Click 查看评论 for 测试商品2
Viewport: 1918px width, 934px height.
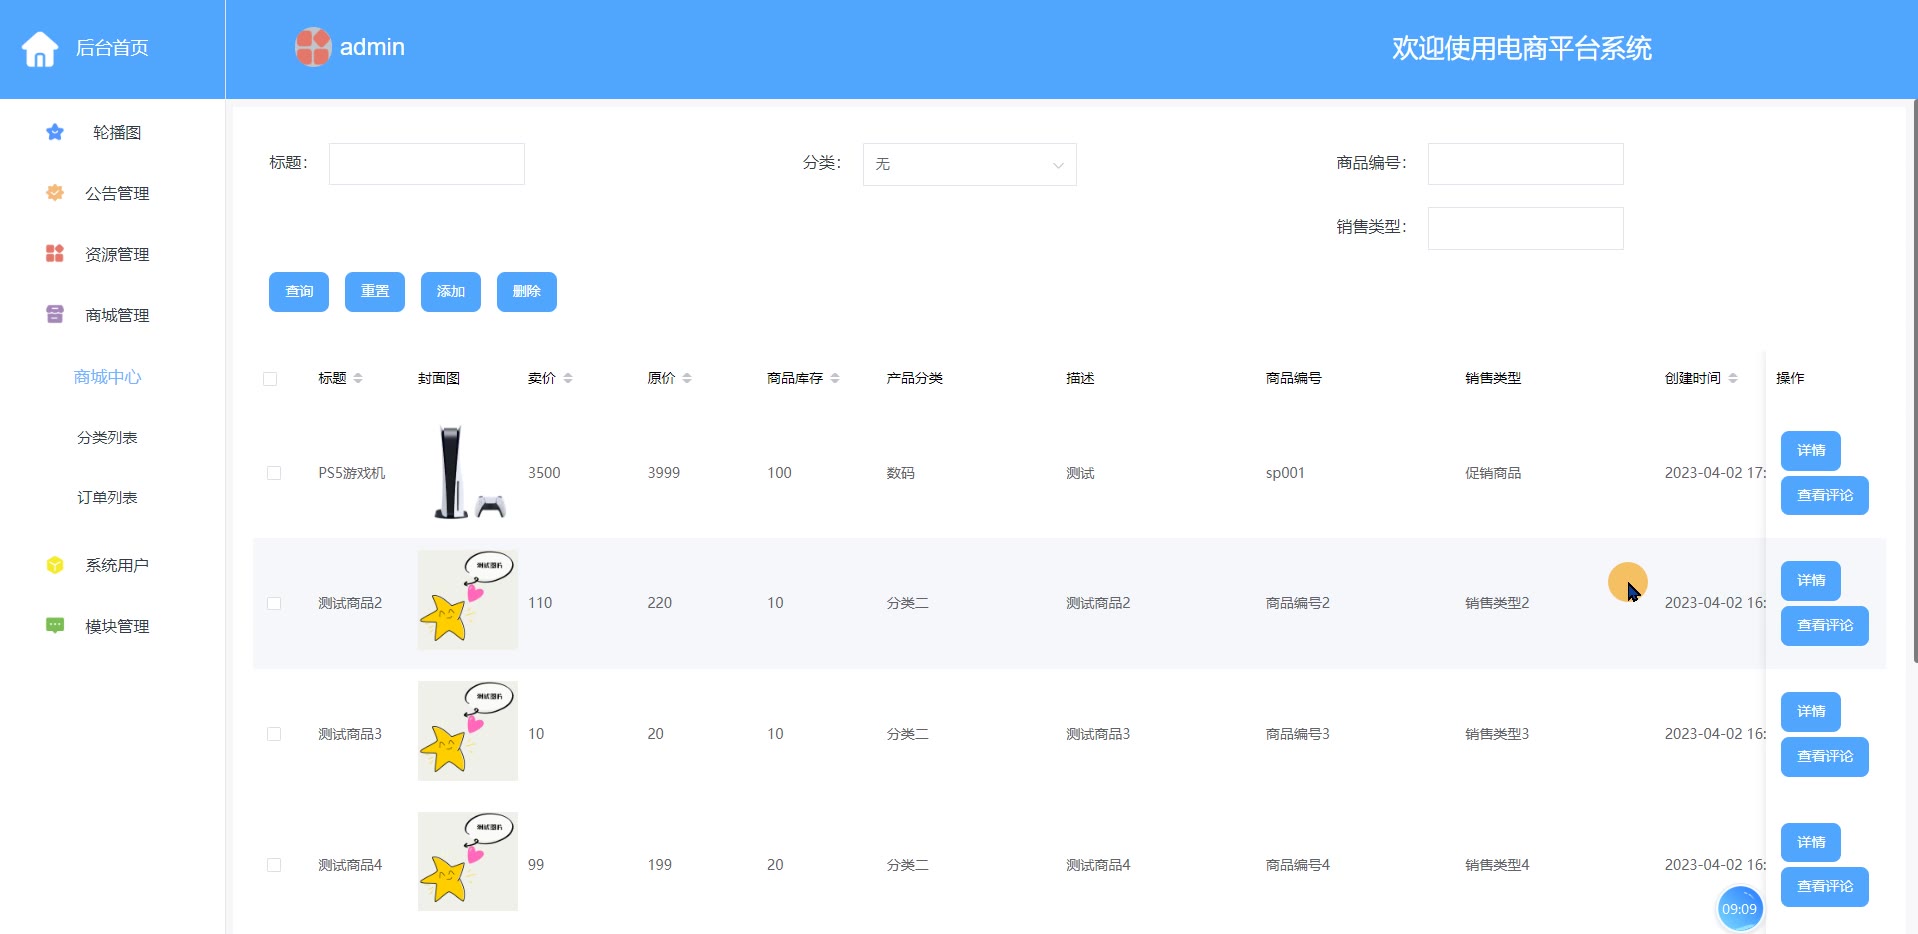point(1825,626)
